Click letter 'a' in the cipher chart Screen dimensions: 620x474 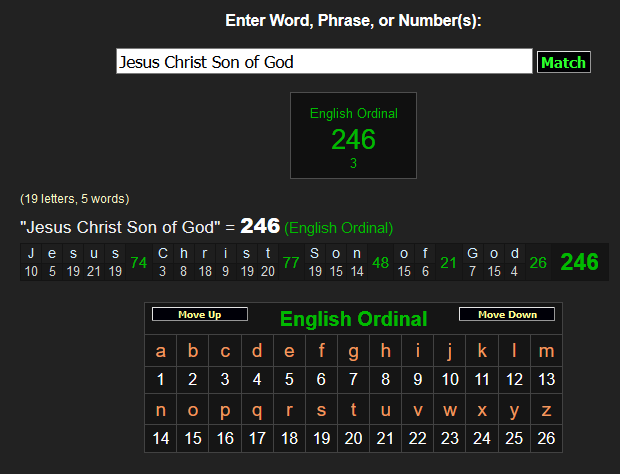(x=161, y=351)
